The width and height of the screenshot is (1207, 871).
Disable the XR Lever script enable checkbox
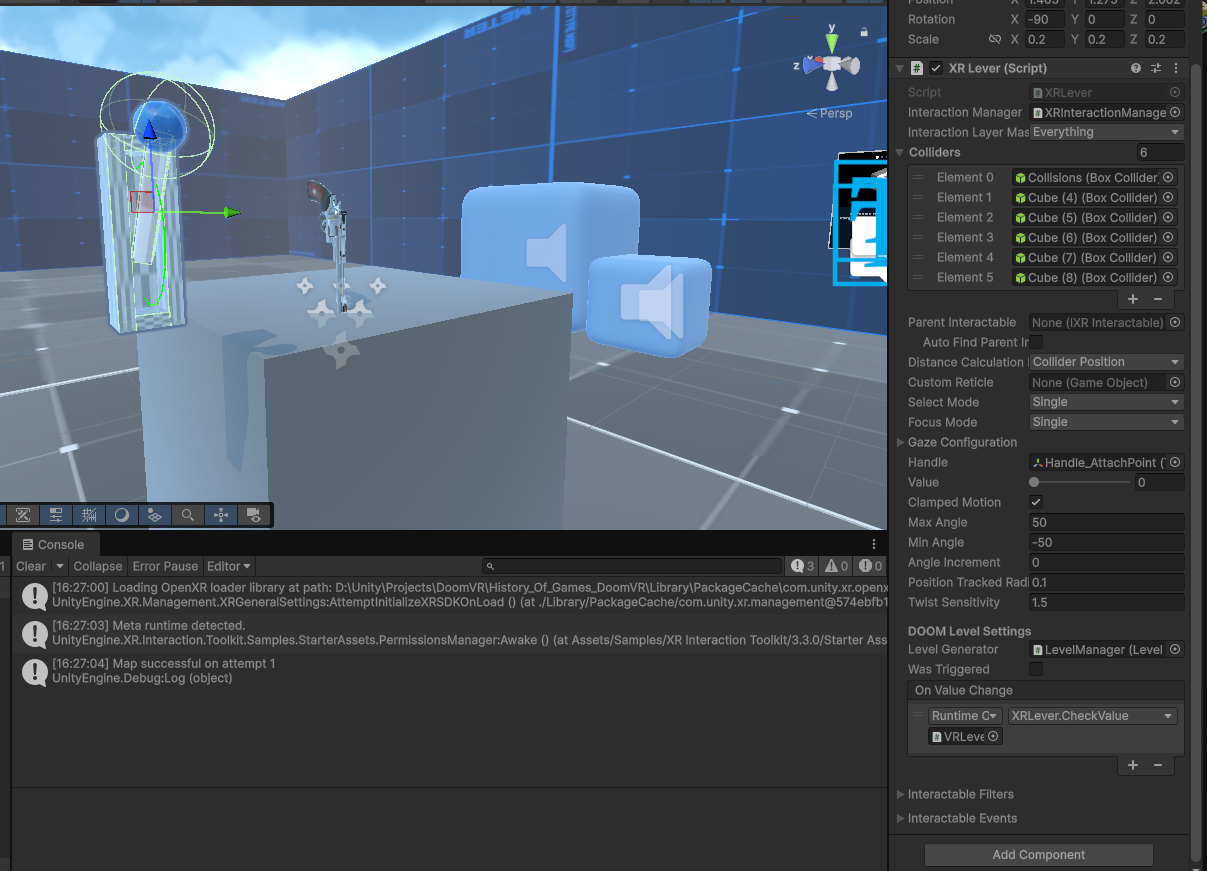[x=936, y=68]
